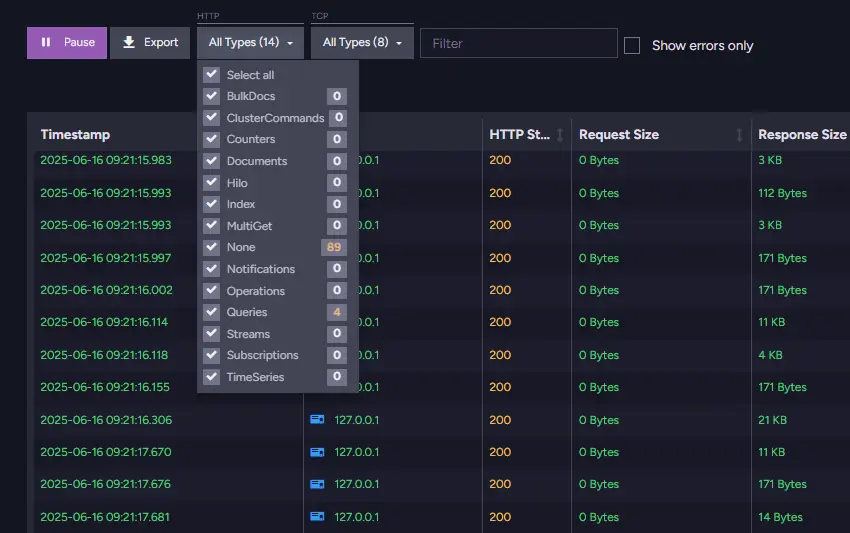Image resolution: width=850 pixels, height=533 pixels.
Task: Click timestamp 2025-06-16 09:21:15.997
Action: (x=106, y=258)
